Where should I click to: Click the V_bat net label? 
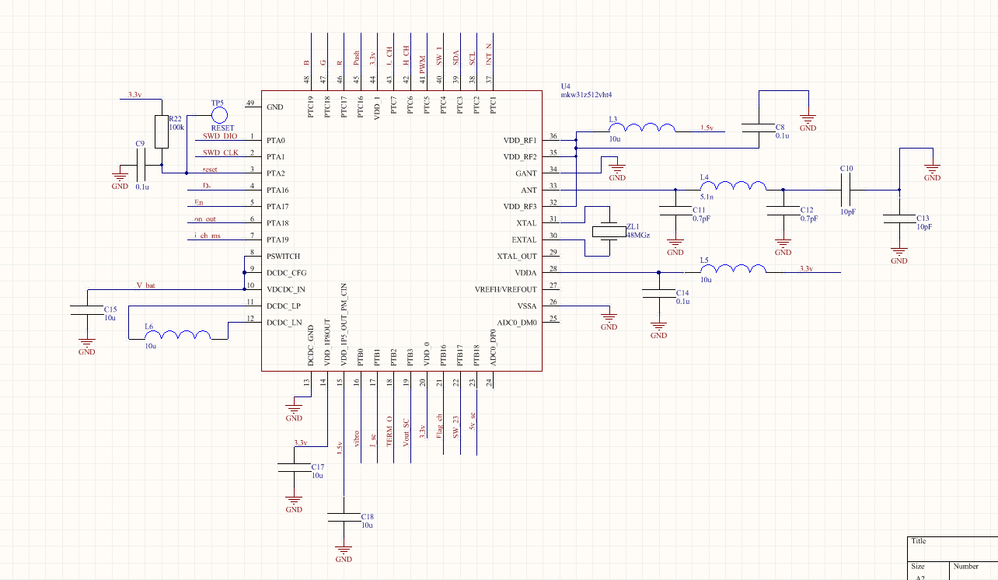(145, 284)
